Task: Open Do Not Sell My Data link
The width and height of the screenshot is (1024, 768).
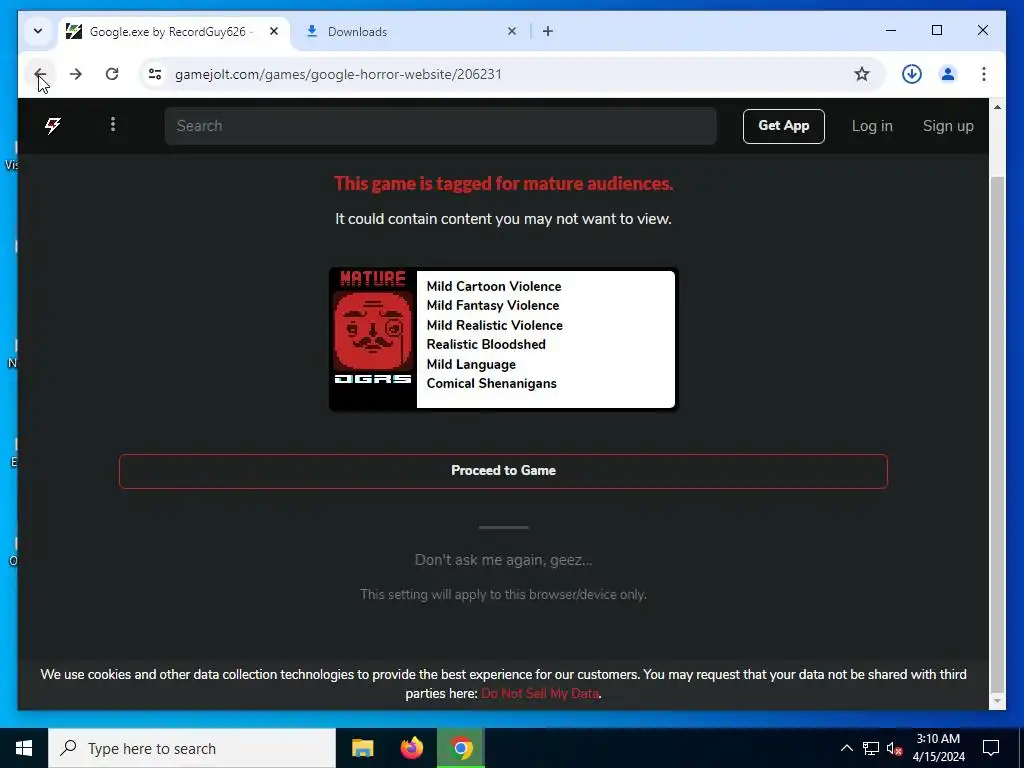Action: (539, 694)
